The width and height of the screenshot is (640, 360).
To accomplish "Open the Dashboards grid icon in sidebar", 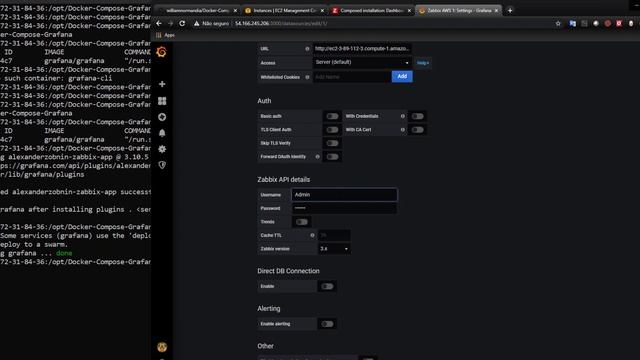I will click(162, 101).
